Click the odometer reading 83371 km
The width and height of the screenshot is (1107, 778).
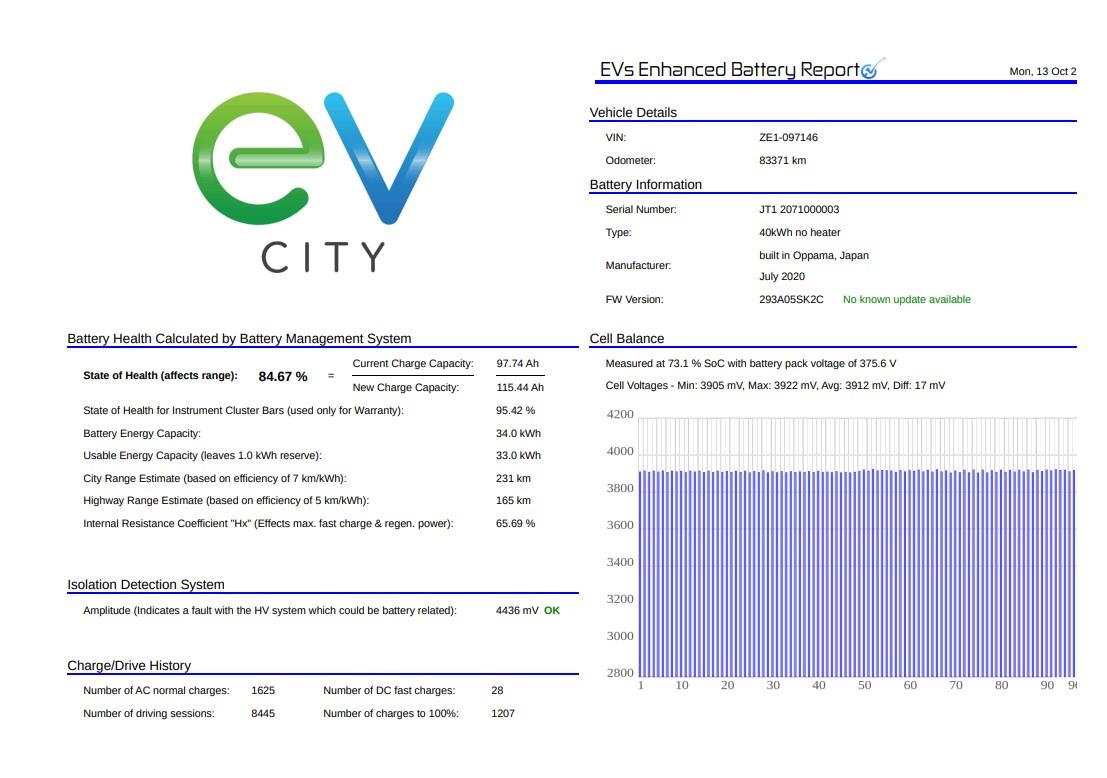coord(782,160)
